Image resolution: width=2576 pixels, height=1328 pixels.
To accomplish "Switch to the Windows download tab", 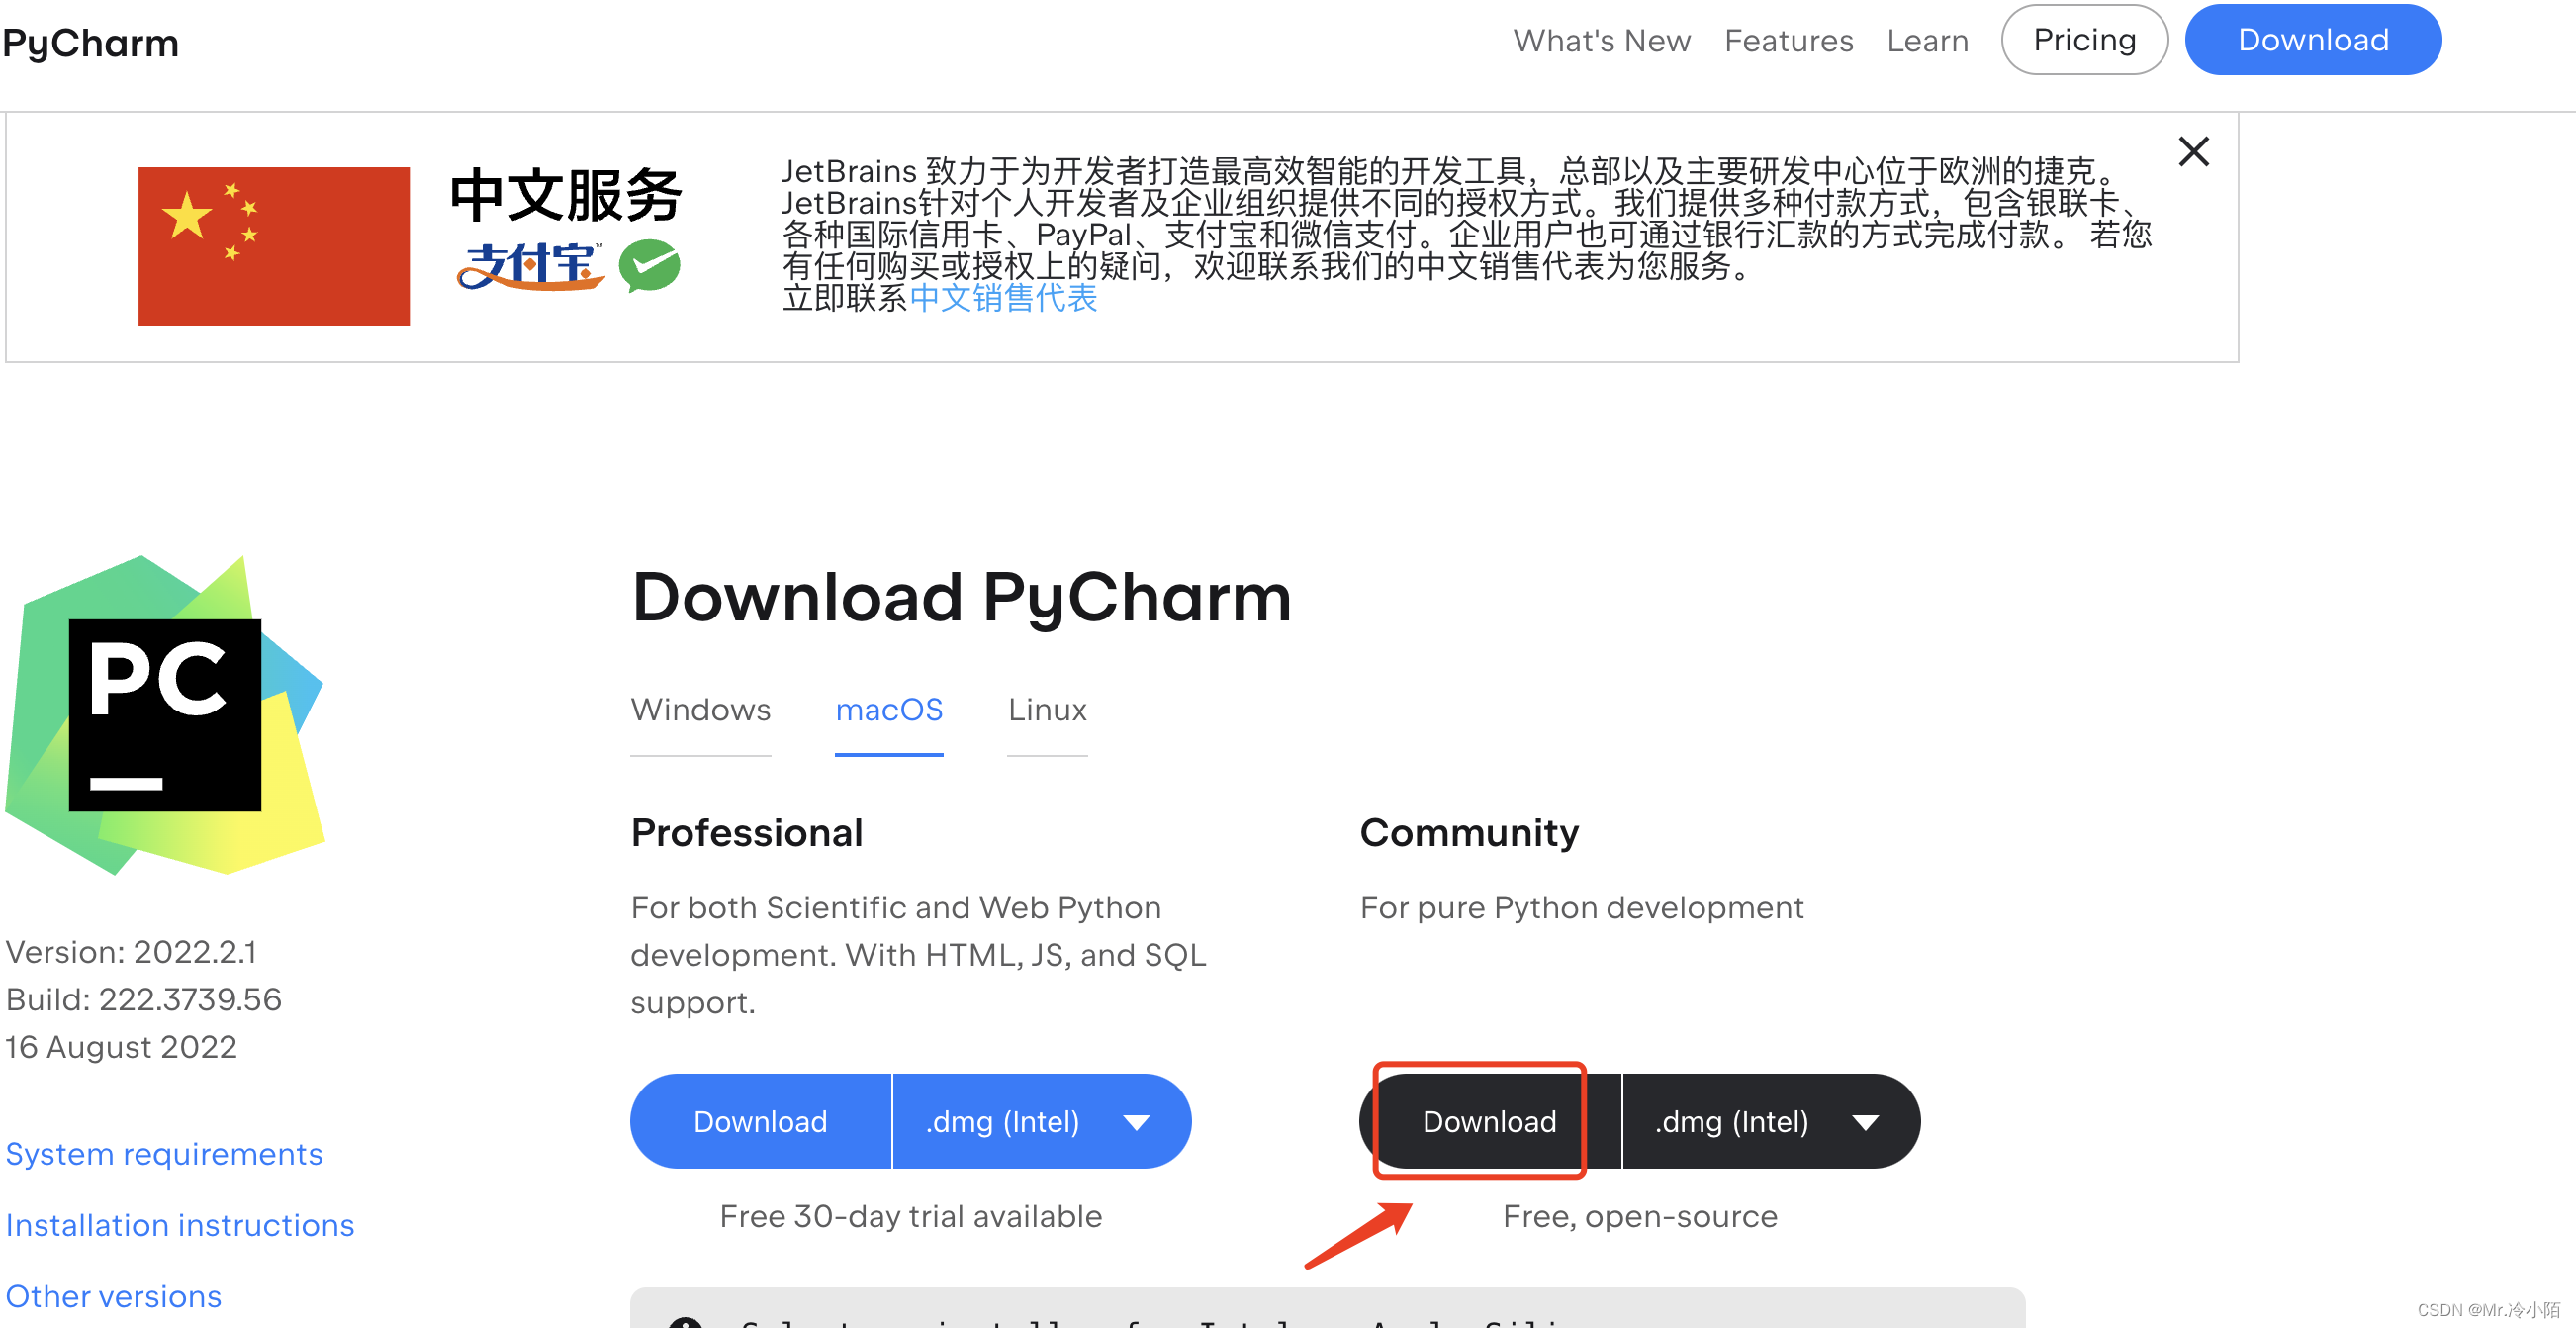I will [x=699, y=710].
